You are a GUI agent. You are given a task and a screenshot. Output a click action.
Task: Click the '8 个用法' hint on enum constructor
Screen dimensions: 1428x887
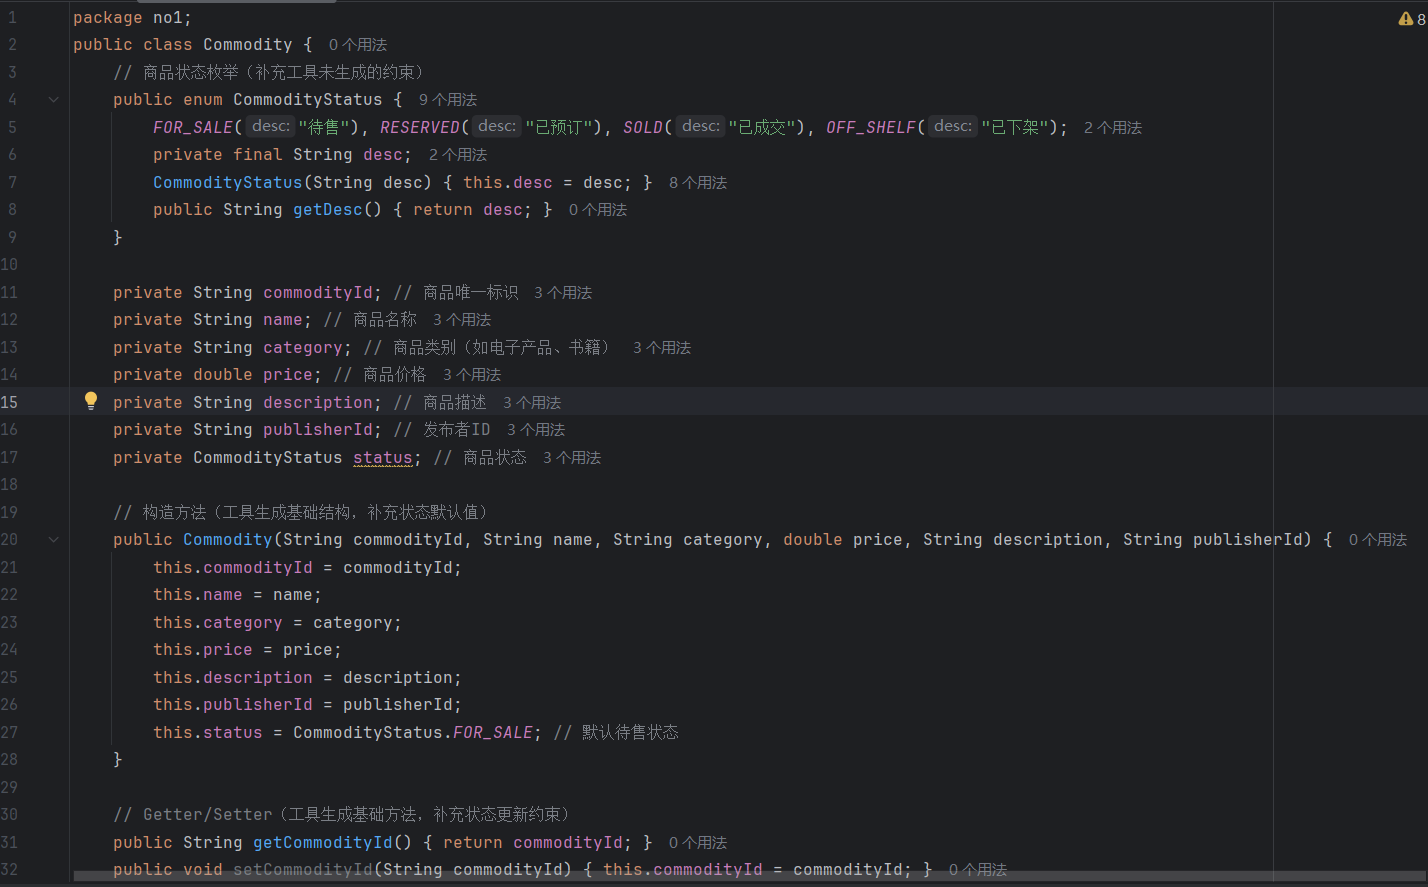point(698,183)
